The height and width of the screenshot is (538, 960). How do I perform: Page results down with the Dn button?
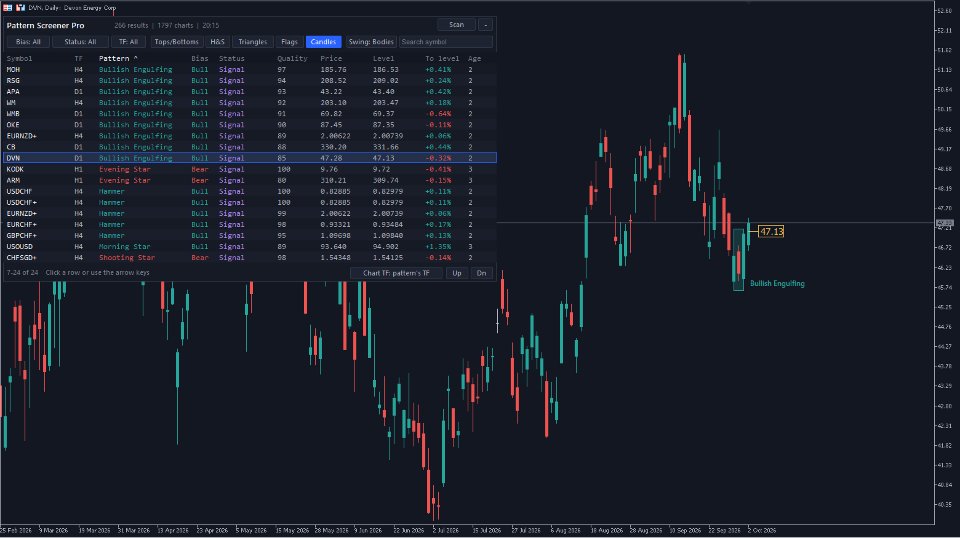click(481, 273)
